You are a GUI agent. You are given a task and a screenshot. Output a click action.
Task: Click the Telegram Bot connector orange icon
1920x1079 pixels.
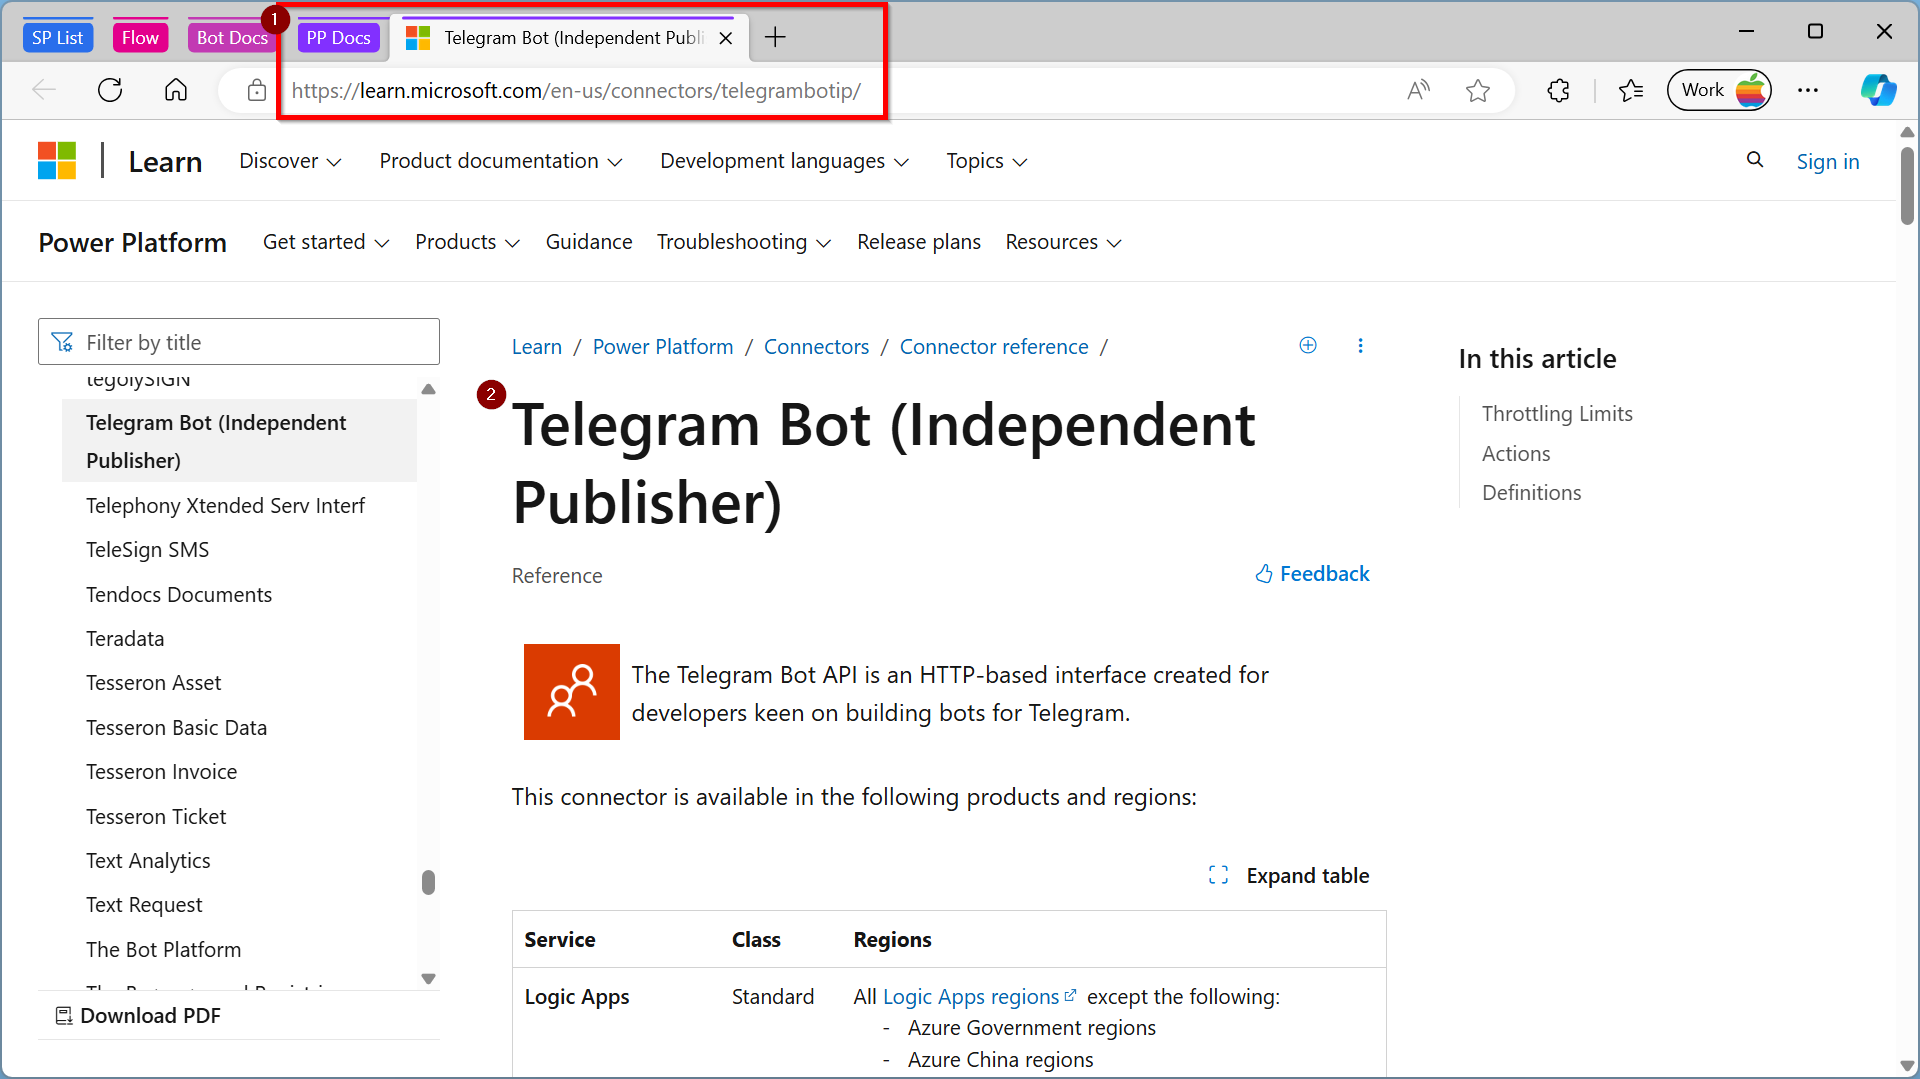[572, 692]
